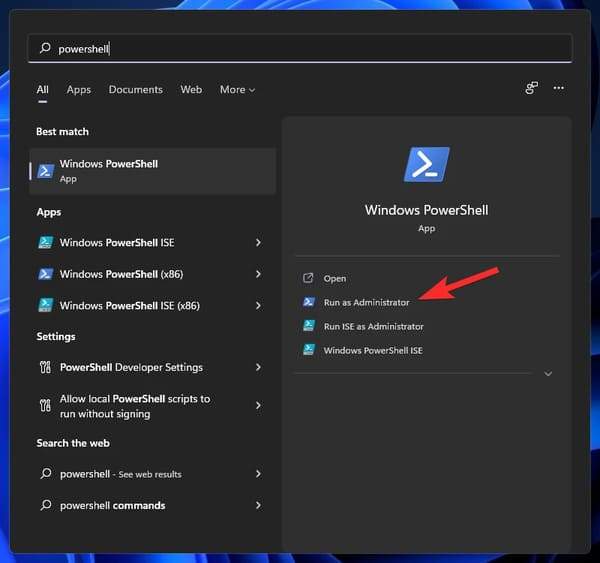
Task: Click Windows PowerShell ISE (x86) icon
Action: tap(46, 305)
